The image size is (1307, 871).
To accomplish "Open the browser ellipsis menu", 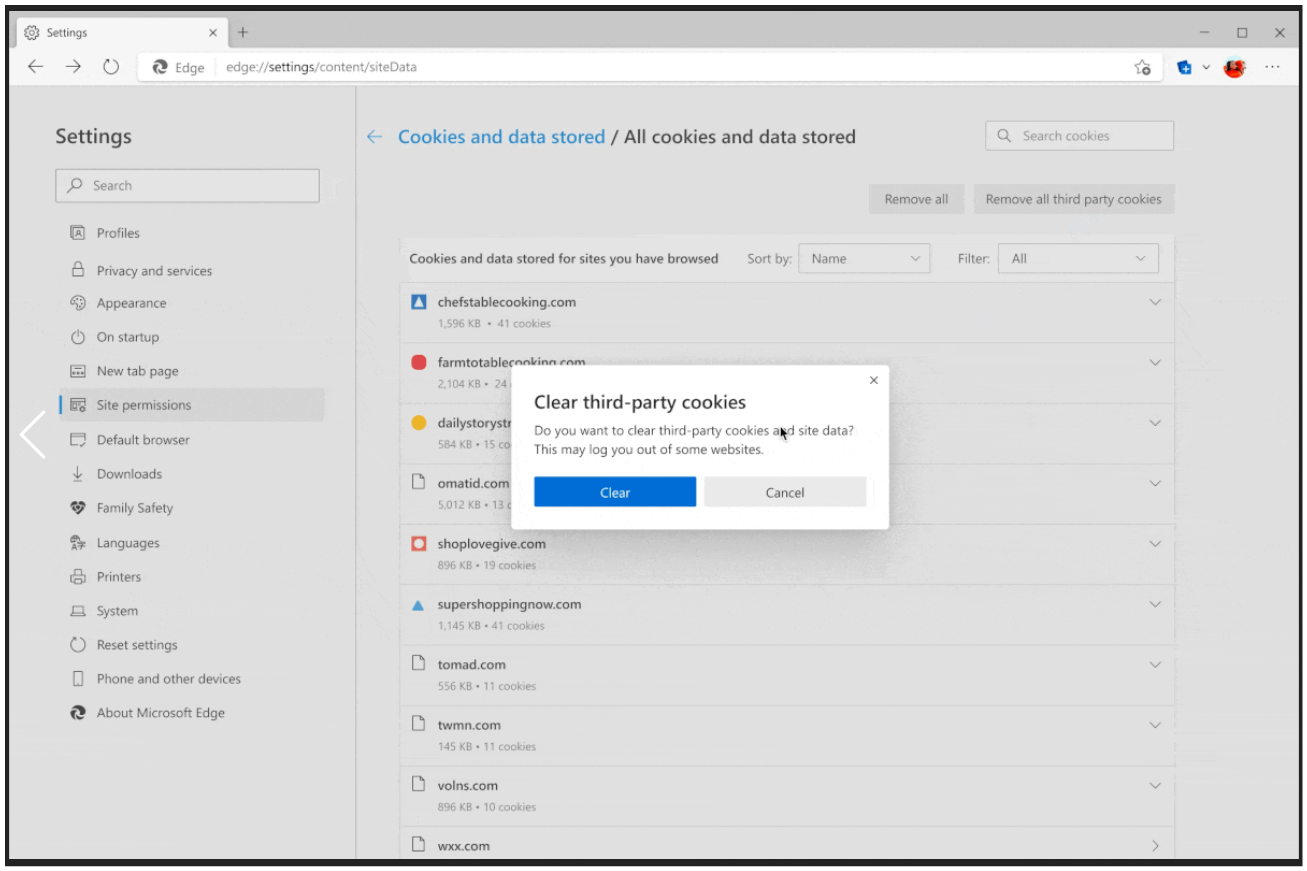I will pos(1272,67).
